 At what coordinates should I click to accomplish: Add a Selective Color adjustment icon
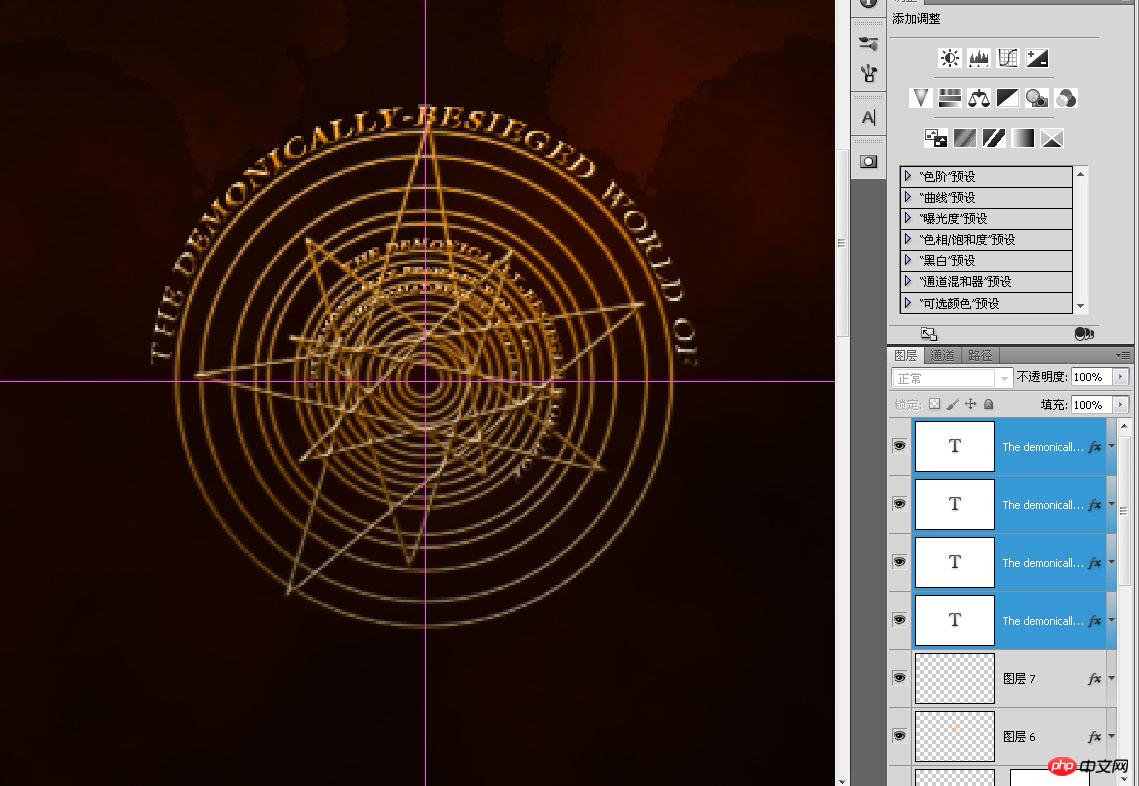[1052, 138]
